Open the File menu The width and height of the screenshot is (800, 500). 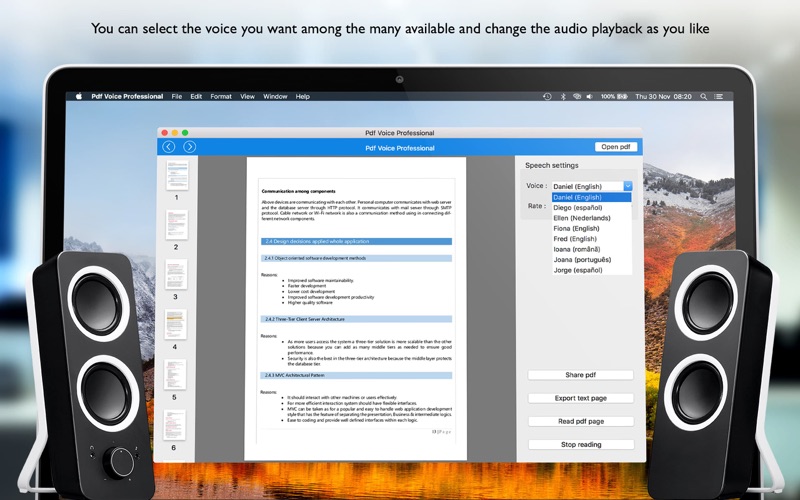(x=177, y=97)
